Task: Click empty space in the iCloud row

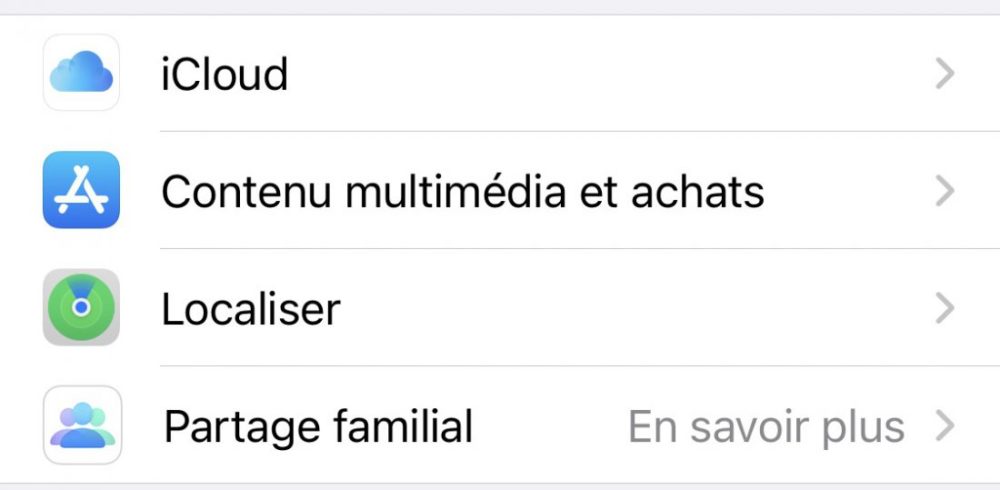Action: click(x=600, y=75)
